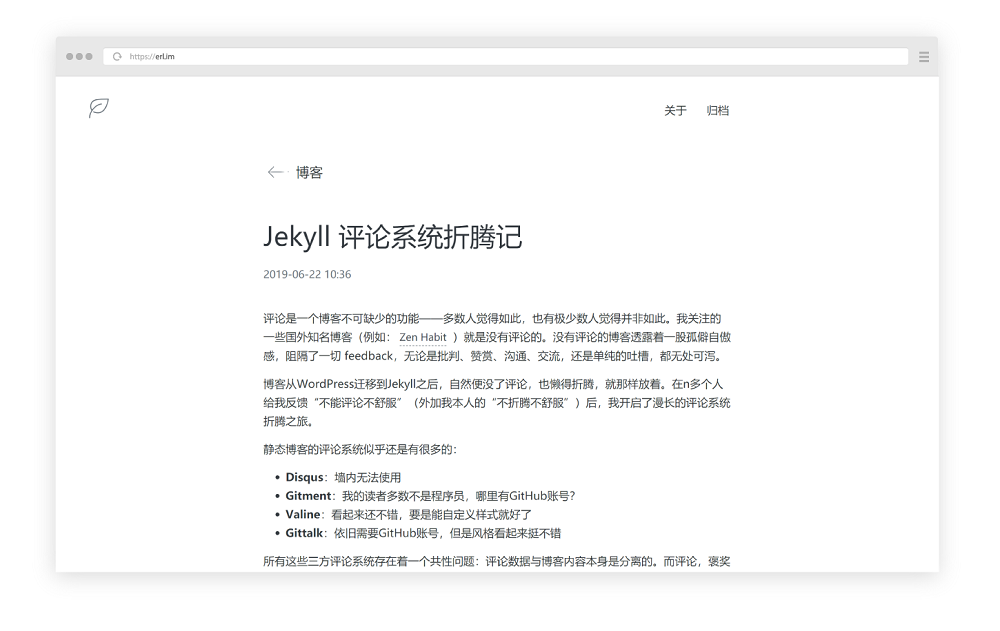Click the bolded Disqus list entry
This screenshot has height=631, width=1000.
[304, 477]
